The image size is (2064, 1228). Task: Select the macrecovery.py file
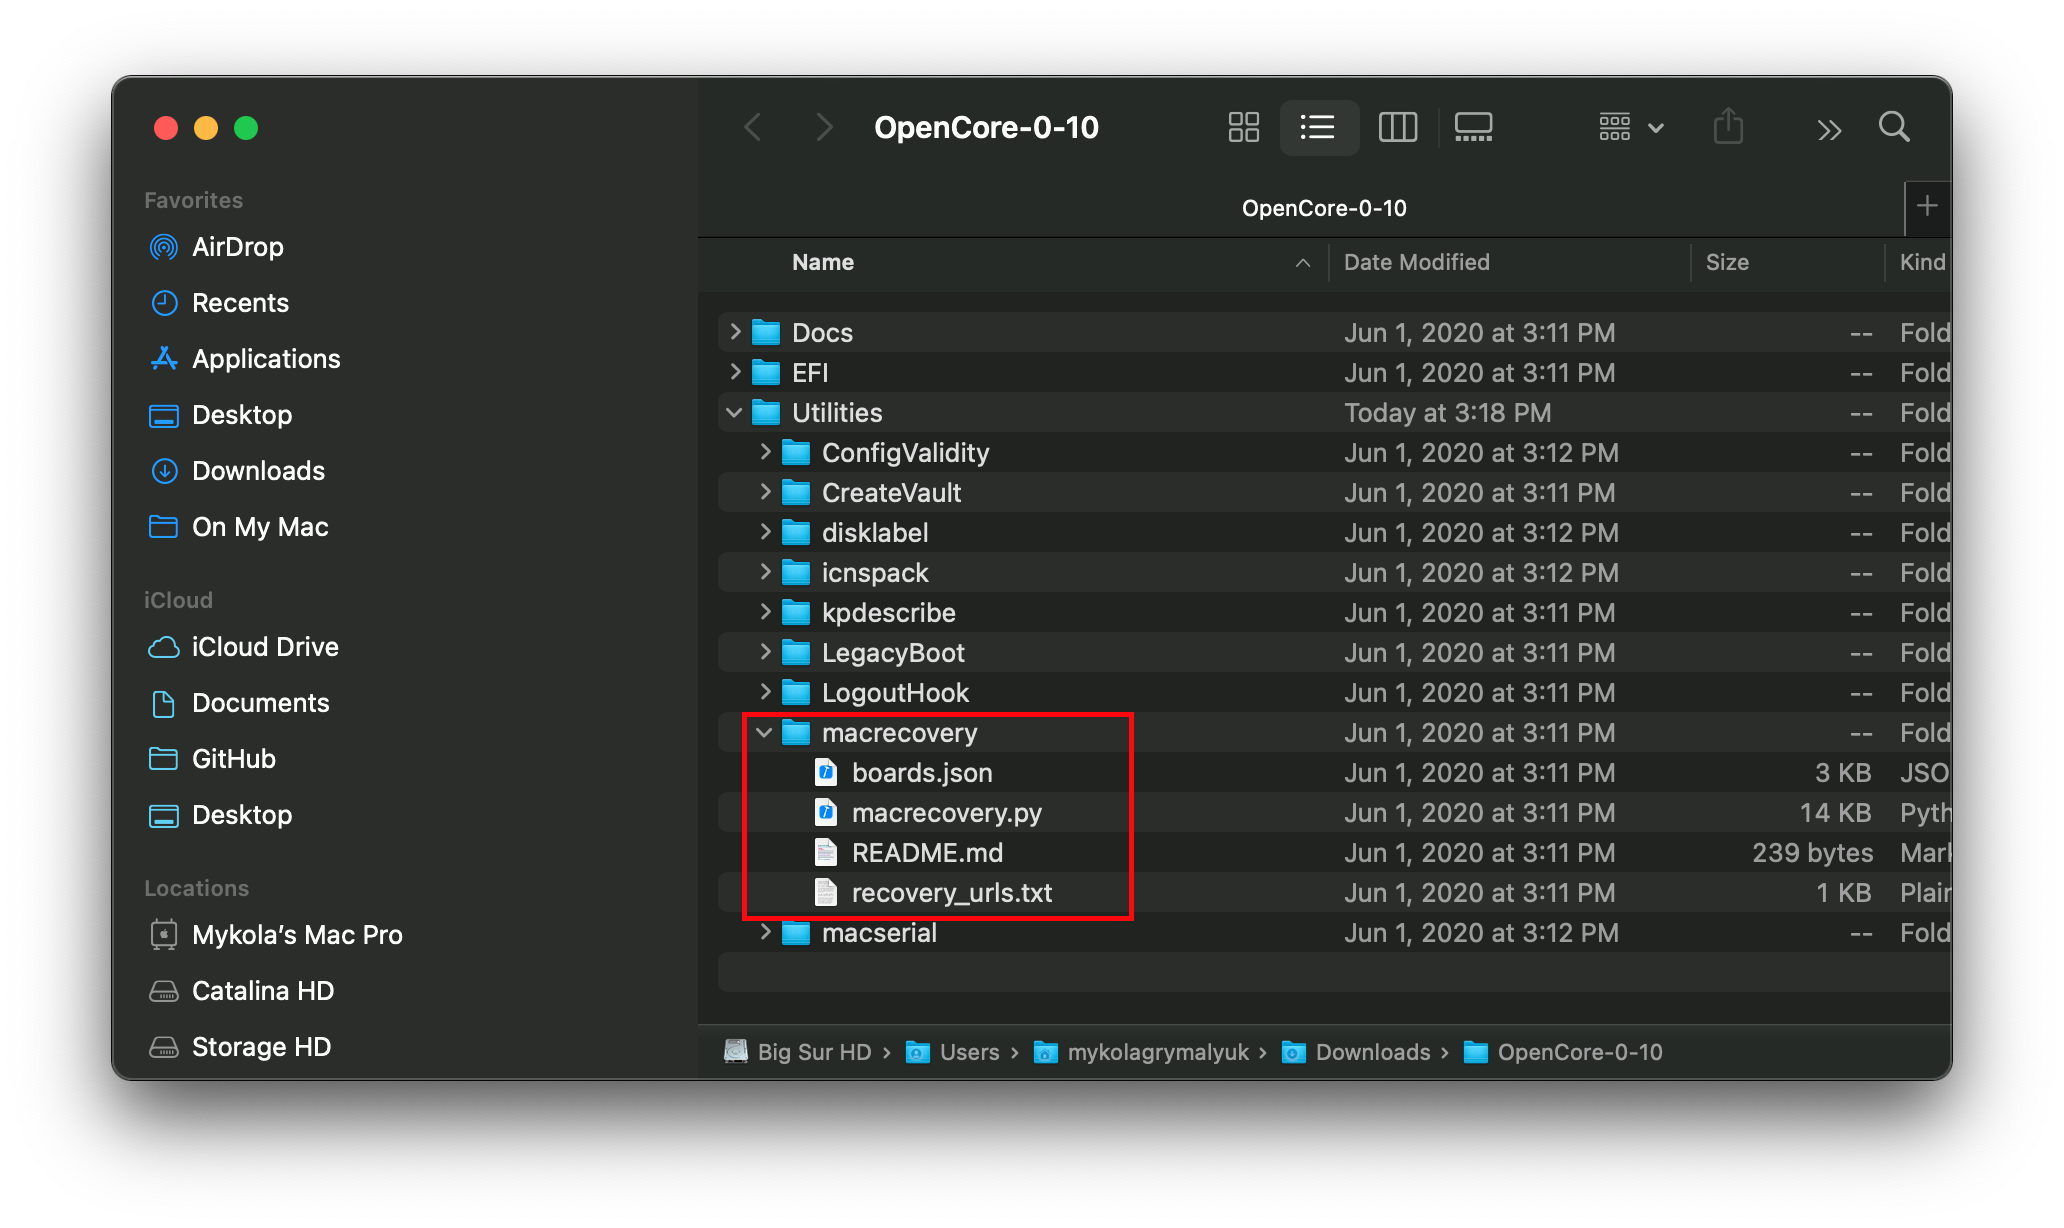click(946, 813)
